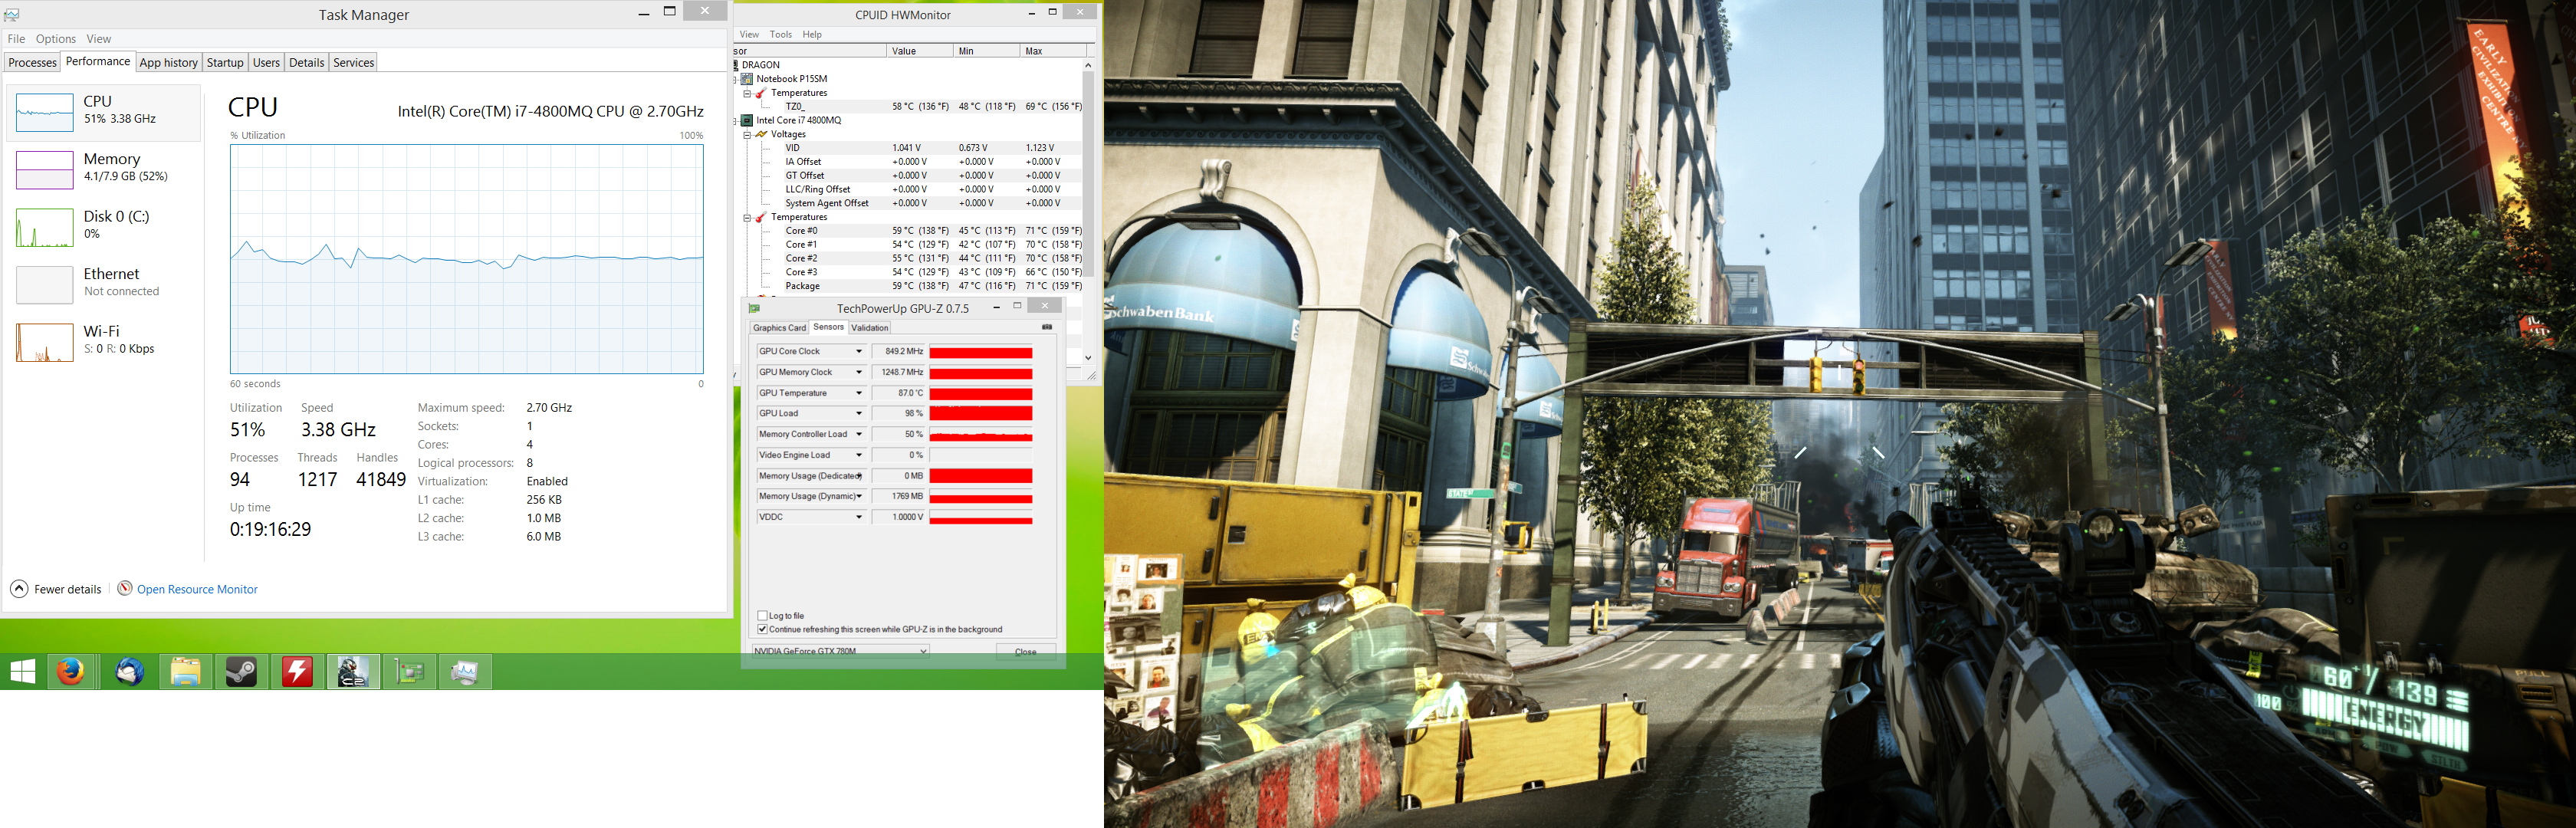Click the GPU Load red sensor graph

coord(981,414)
